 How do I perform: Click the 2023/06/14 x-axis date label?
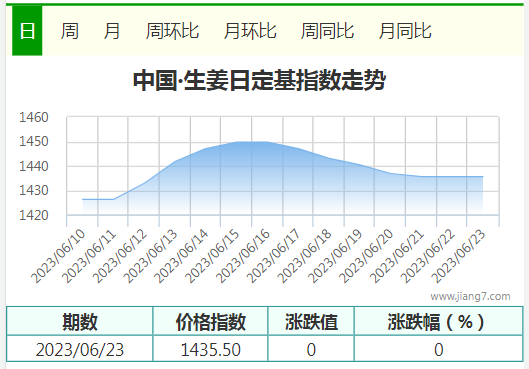coord(182,256)
